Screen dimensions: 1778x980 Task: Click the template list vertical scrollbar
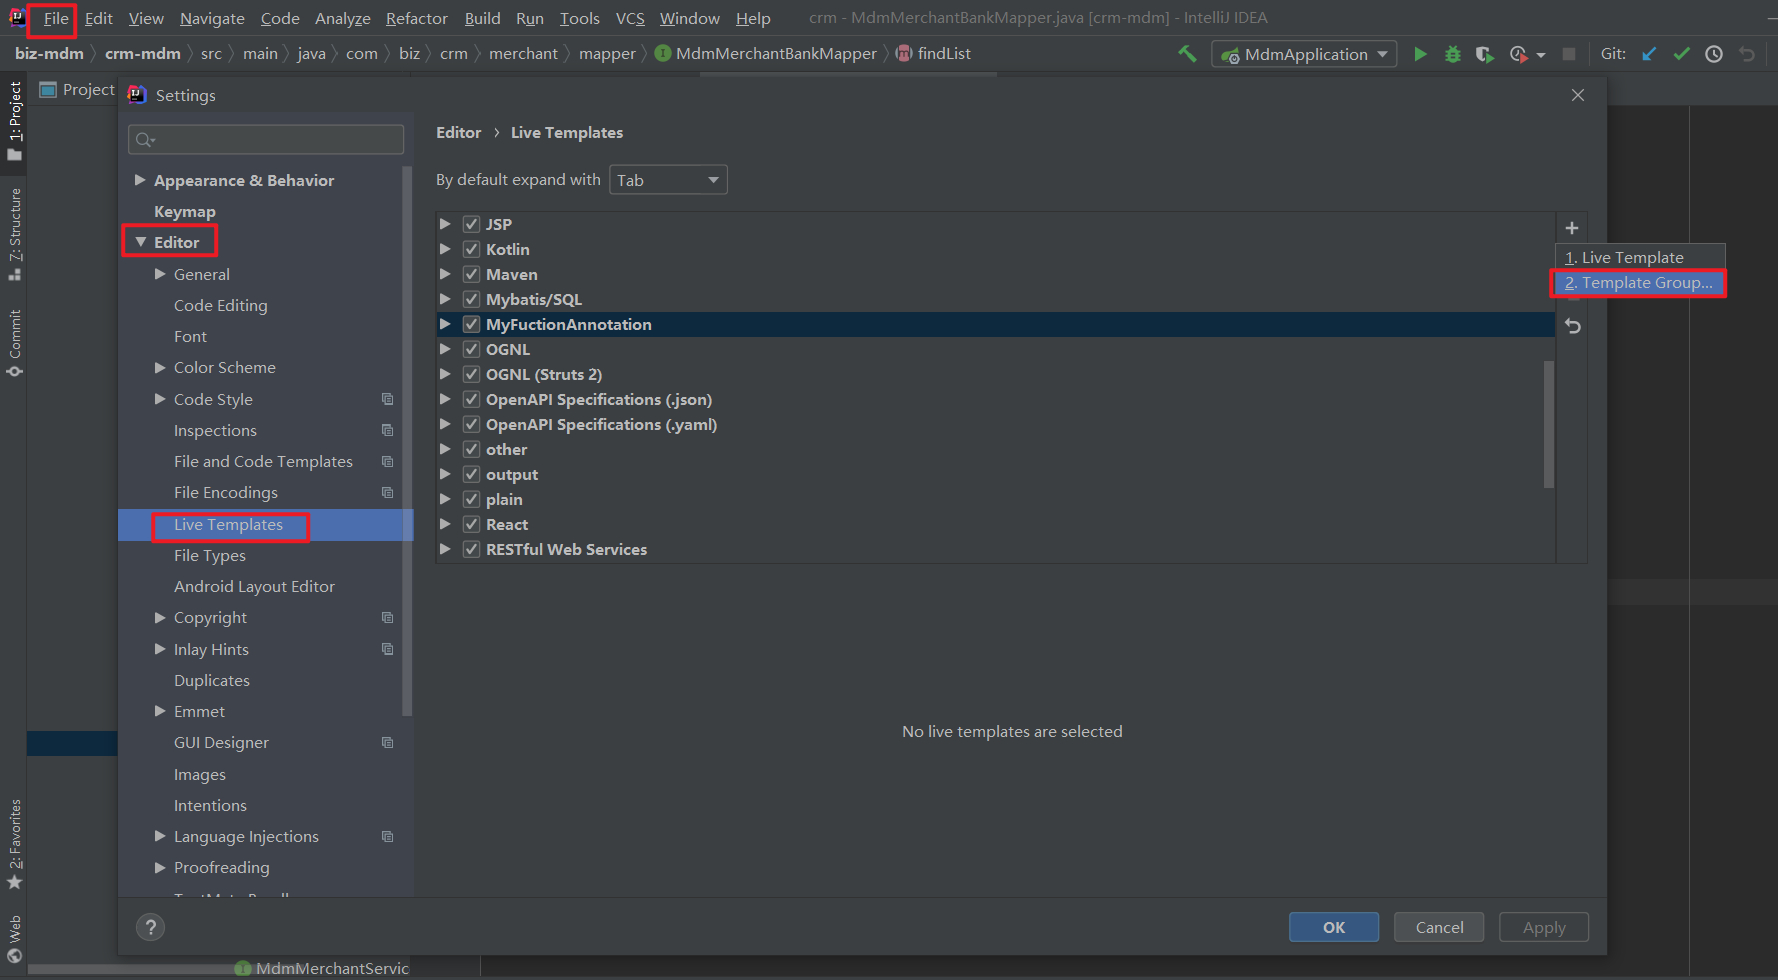(x=1549, y=424)
